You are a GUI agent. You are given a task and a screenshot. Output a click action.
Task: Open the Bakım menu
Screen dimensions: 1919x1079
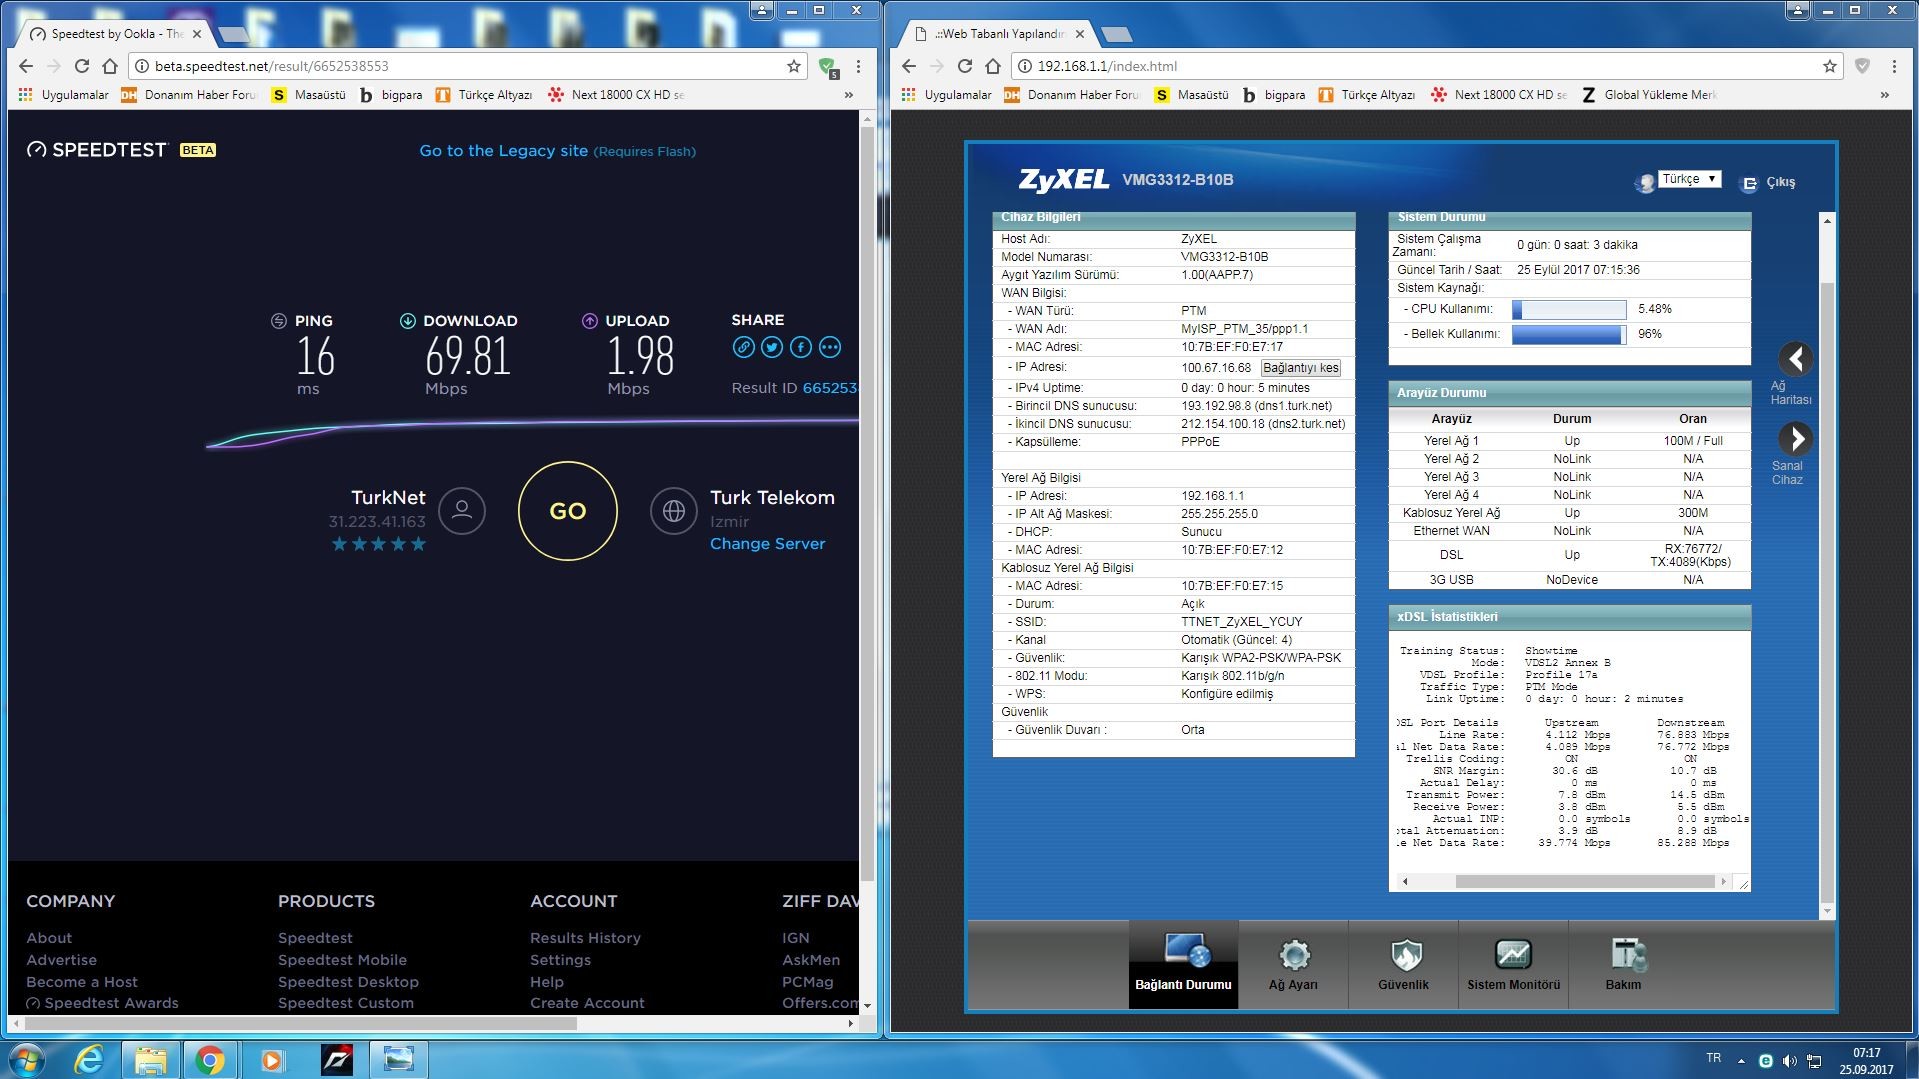[x=1623, y=963]
